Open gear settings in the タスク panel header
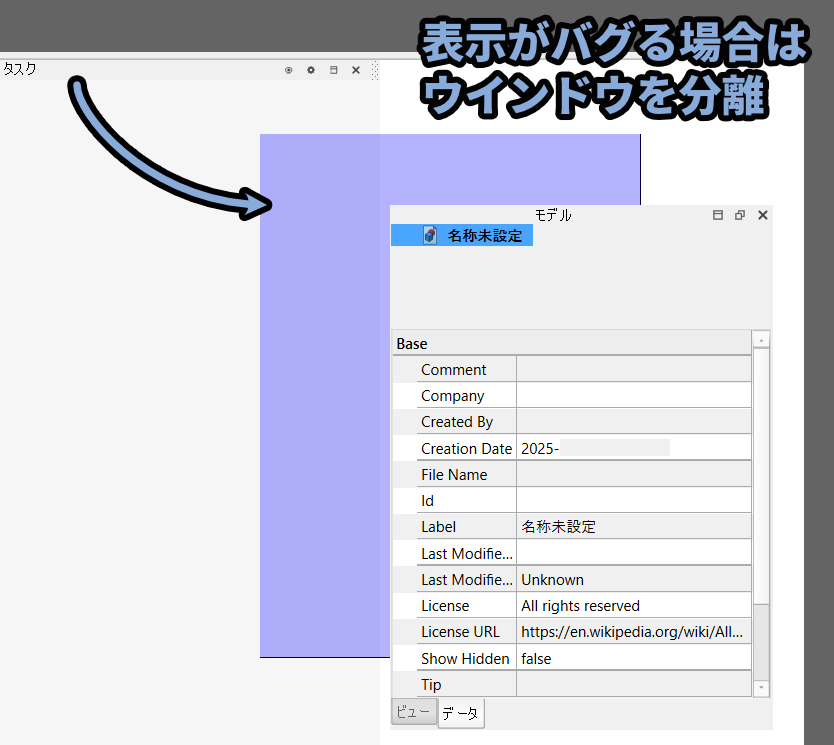 click(x=311, y=70)
